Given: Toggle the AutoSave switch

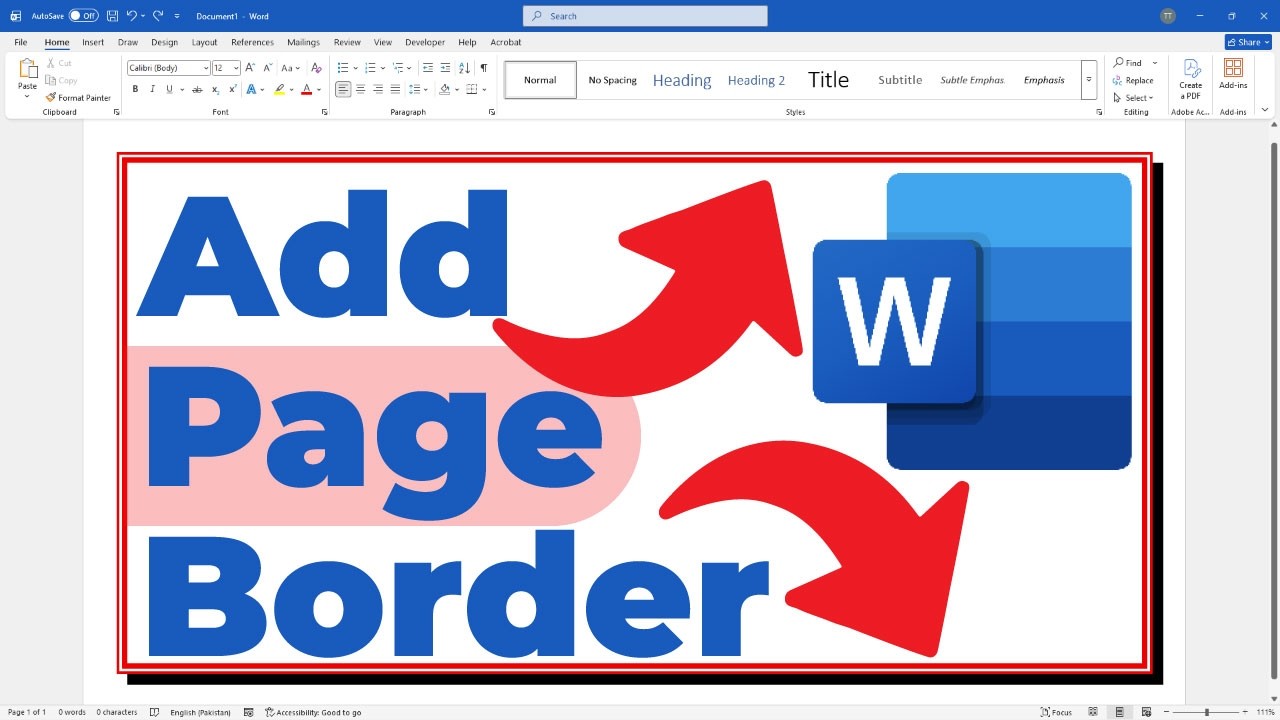Looking at the screenshot, I should [83, 16].
